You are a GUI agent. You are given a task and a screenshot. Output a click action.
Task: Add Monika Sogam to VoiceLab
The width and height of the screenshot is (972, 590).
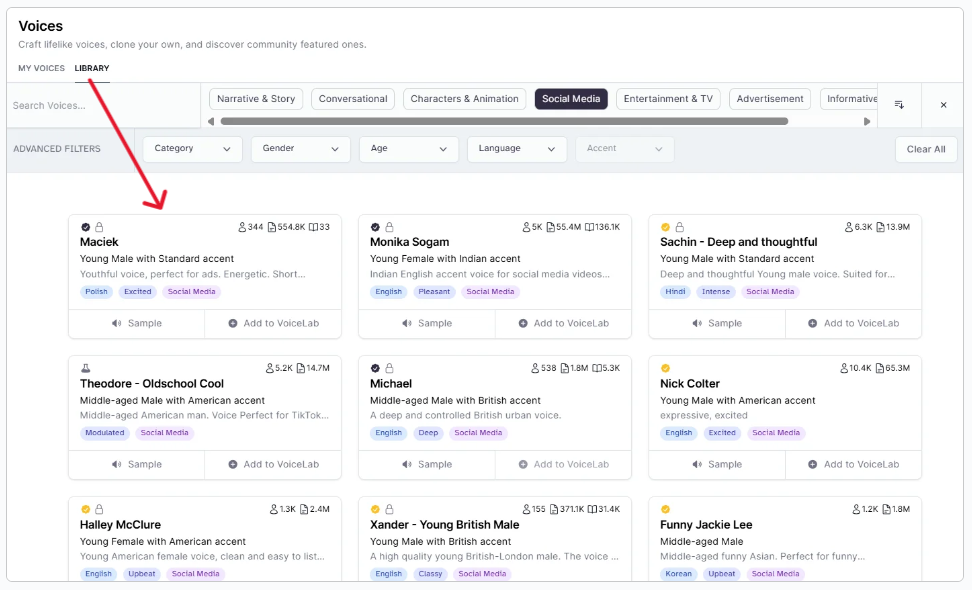click(563, 324)
